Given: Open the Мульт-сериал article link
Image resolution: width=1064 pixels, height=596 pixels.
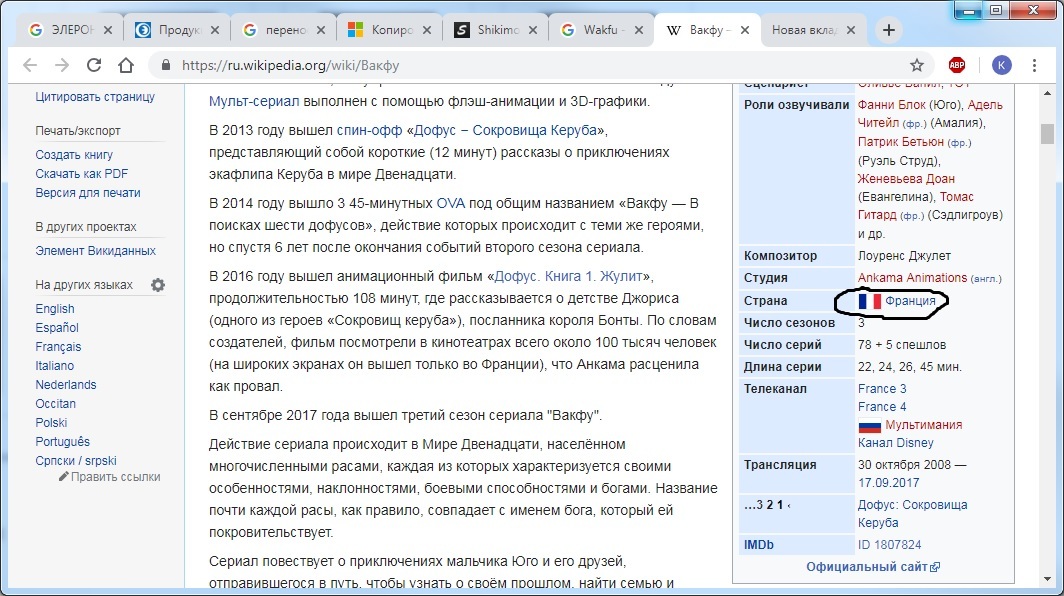Looking at the screenshot, I should 254,102.
